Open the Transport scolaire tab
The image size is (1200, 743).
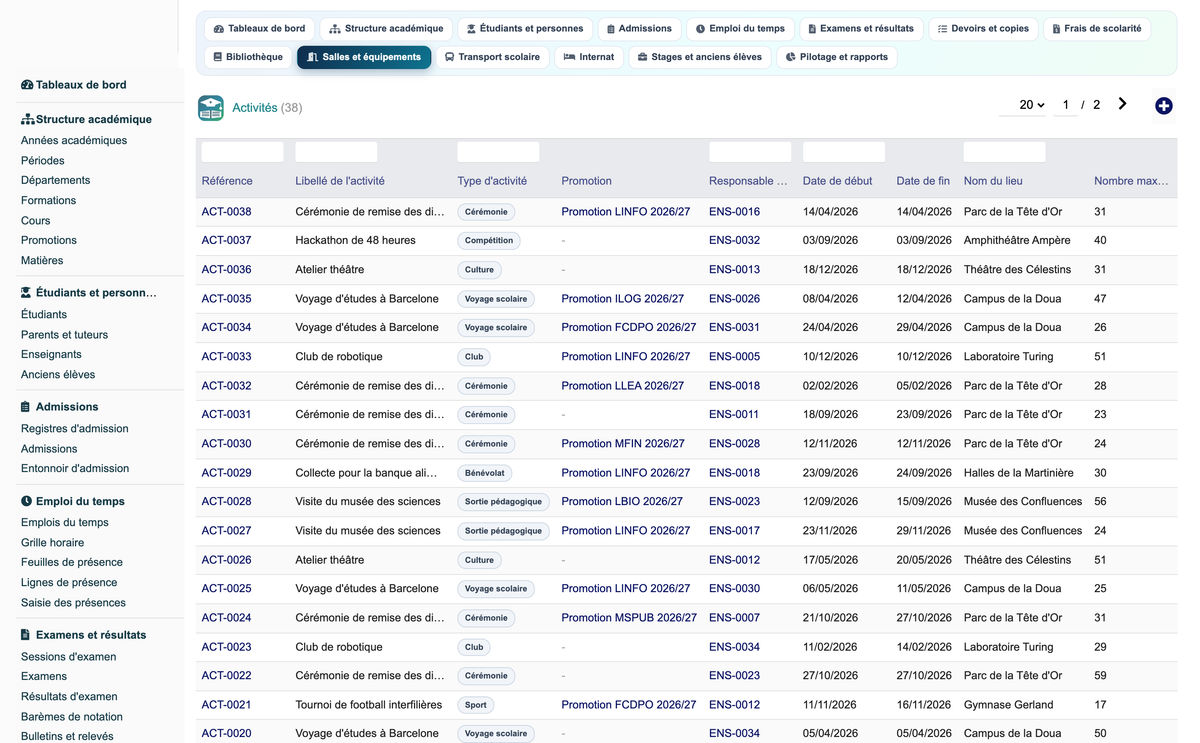click(492, 57)
